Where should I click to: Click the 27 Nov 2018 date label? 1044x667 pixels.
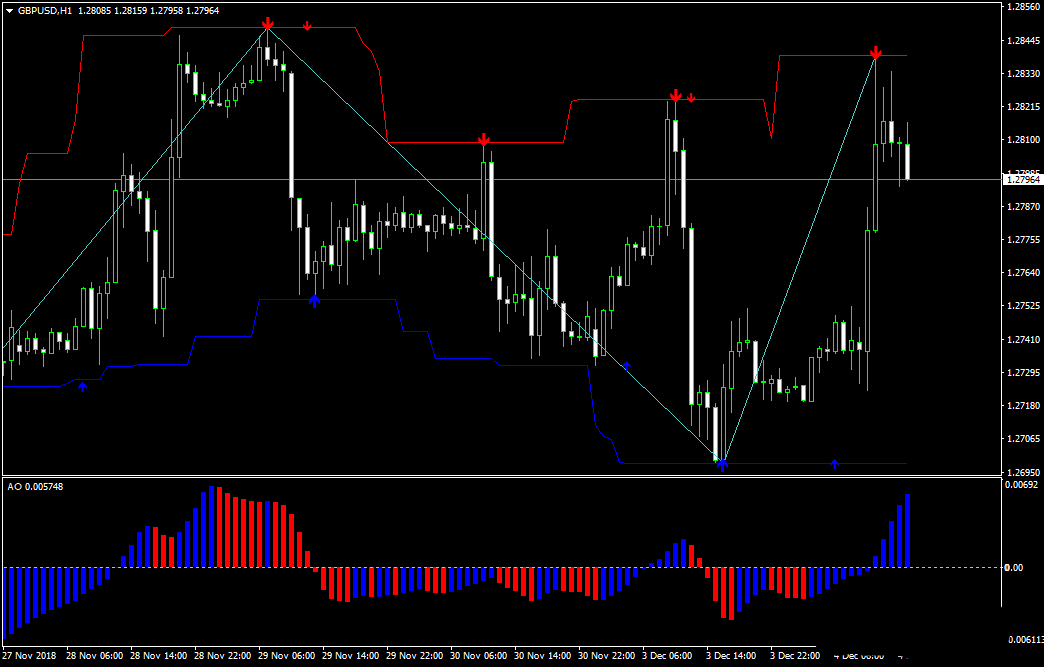coord(29,657)
